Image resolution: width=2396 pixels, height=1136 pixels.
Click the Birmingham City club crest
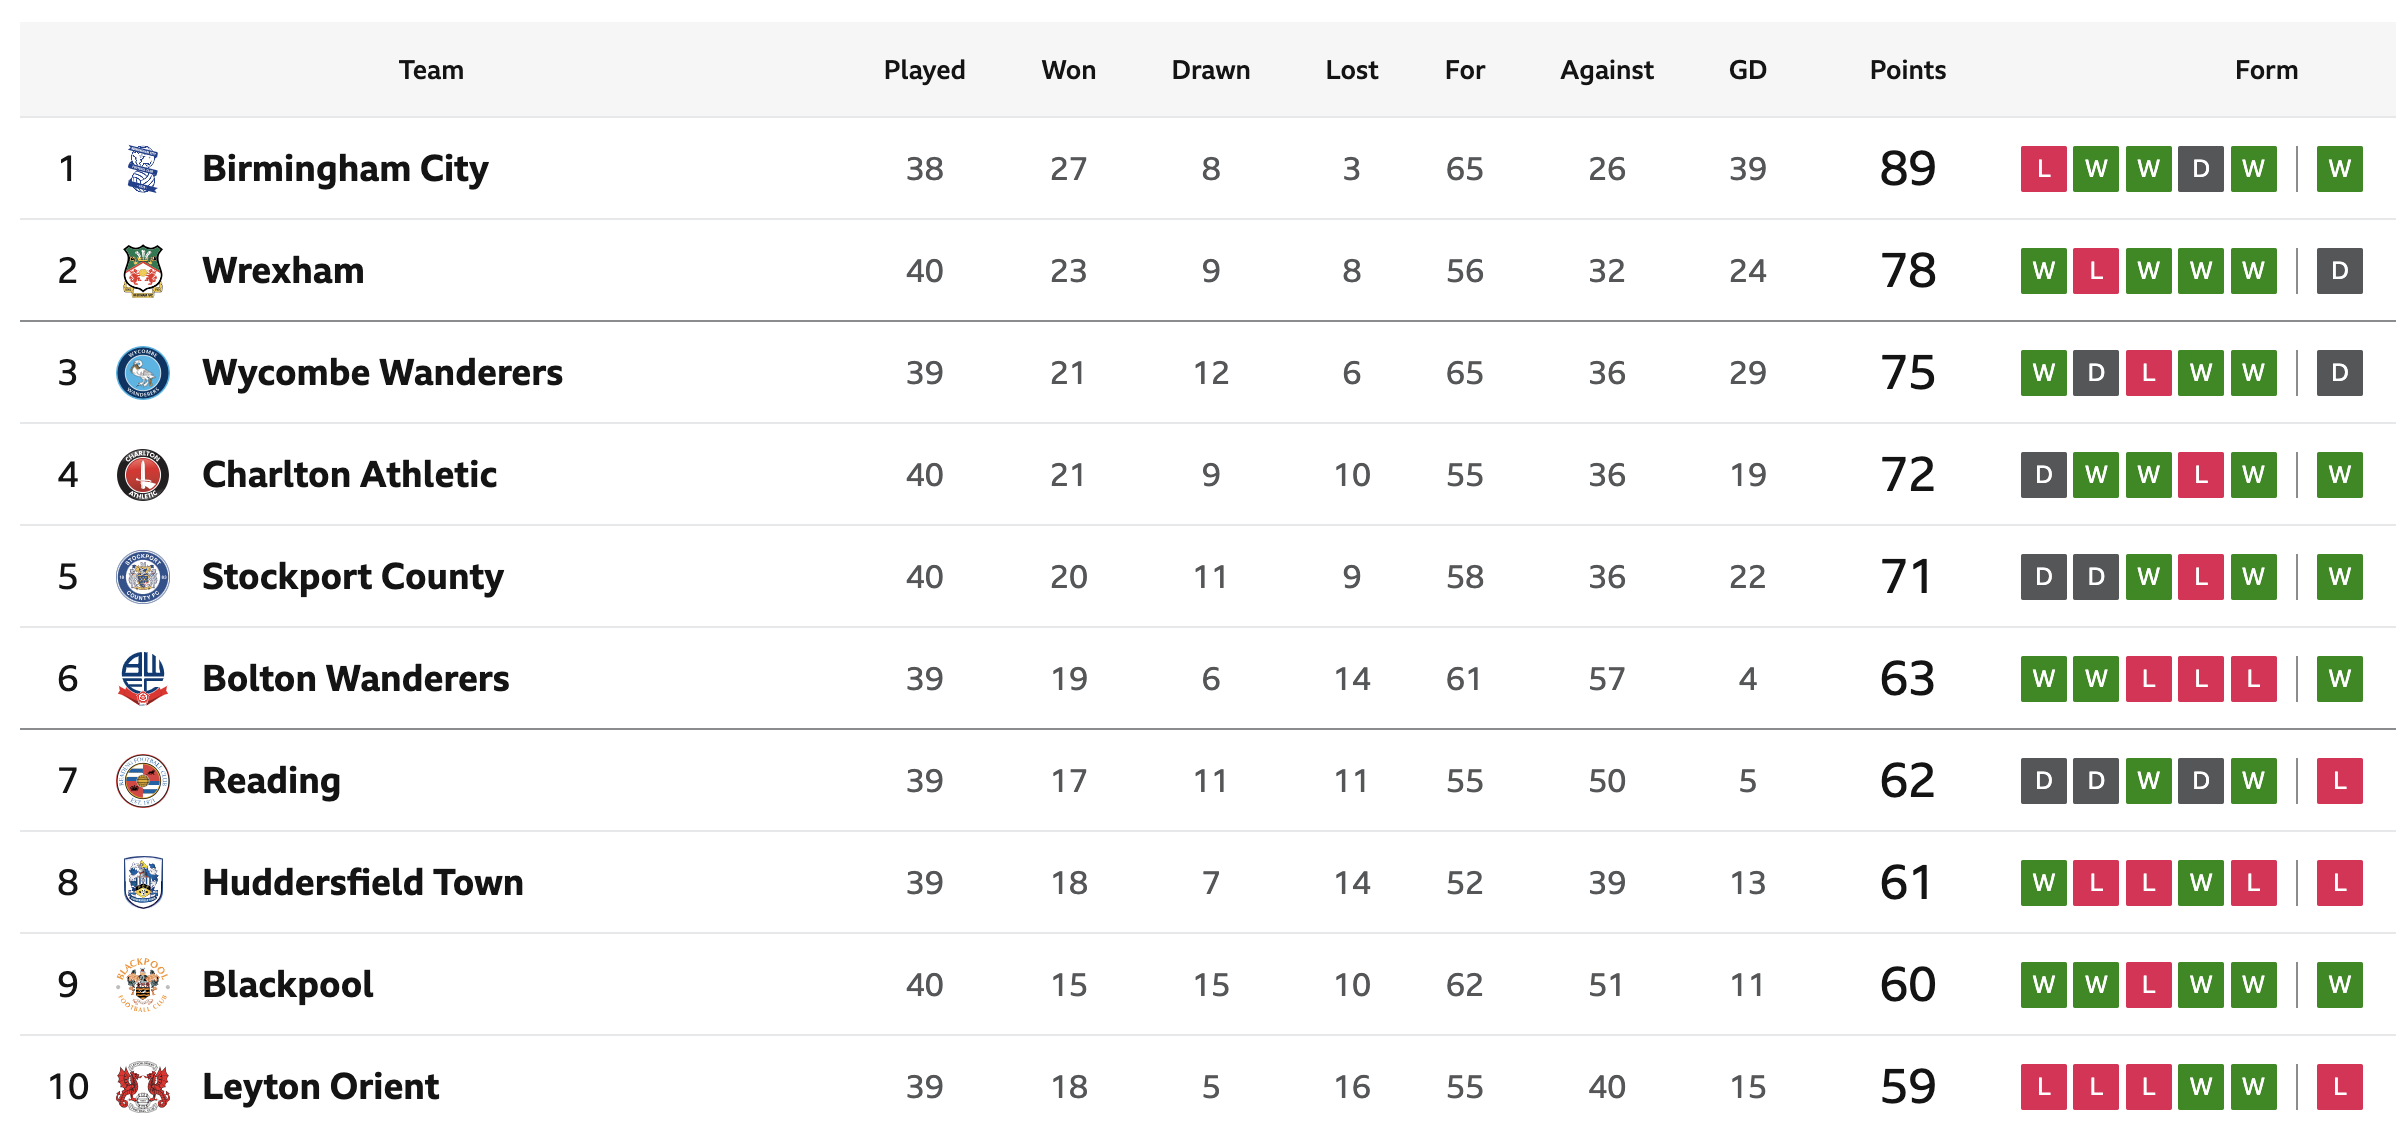click(x=143, y=169)
